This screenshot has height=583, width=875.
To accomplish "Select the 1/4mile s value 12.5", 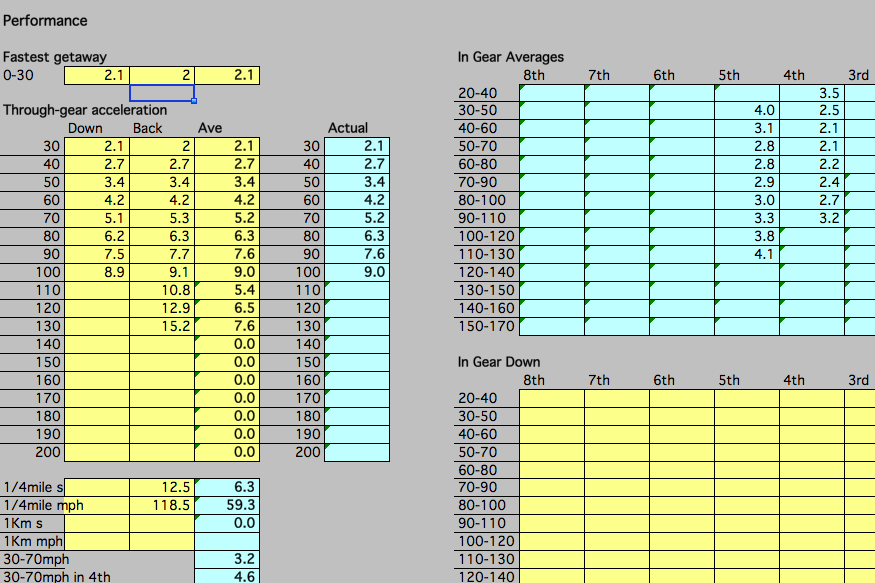I will click(x=162, y=487).
